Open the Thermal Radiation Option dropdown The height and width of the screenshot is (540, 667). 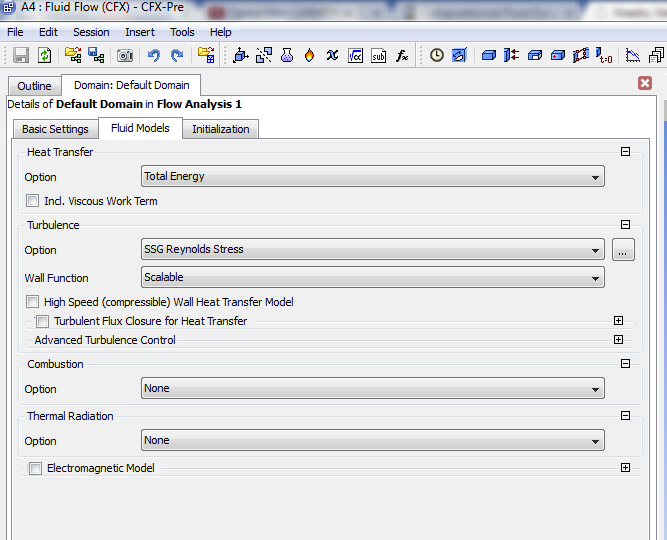click(x=373, y=440)
